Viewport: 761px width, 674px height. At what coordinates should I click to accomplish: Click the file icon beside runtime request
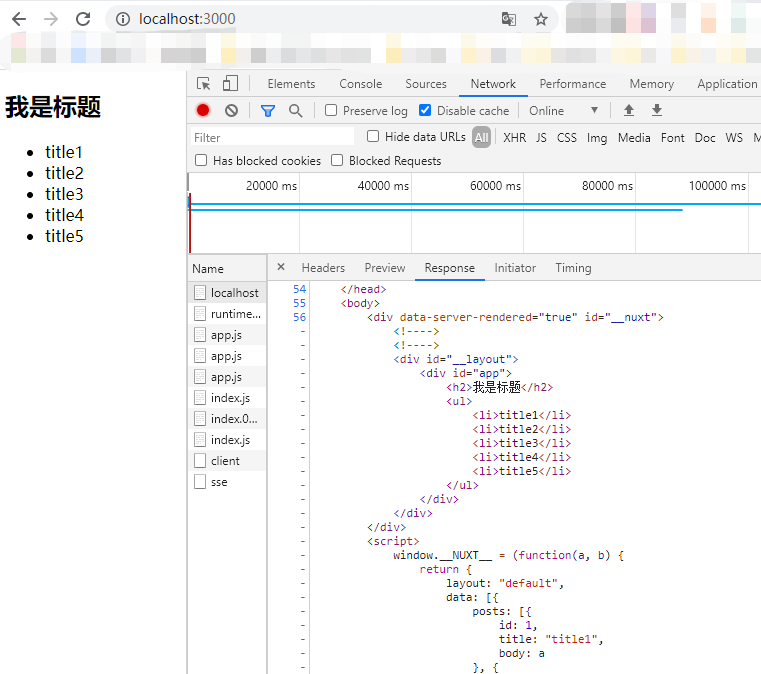tap(200, 313)
